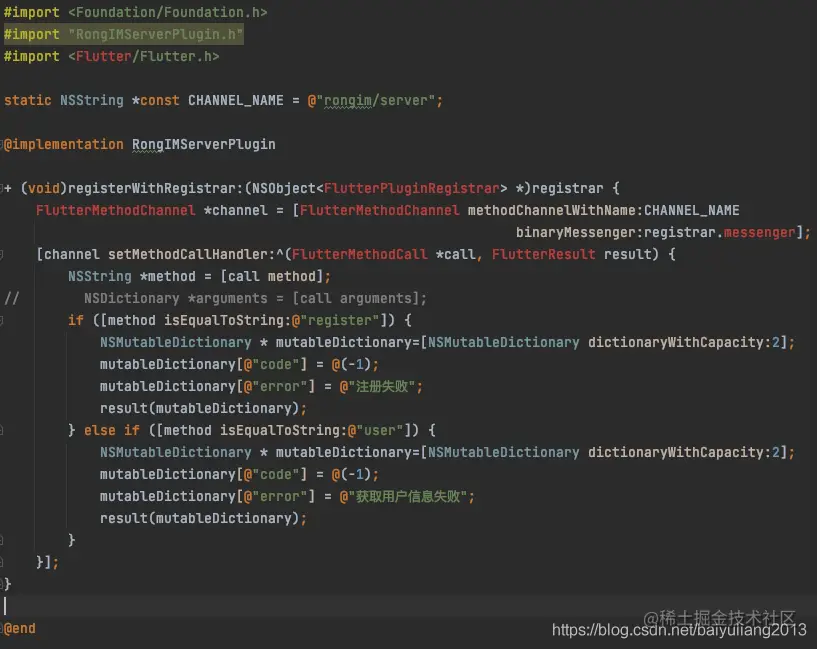Click the red messenger property
This screenshot has width=817, height=649.
(x=760, y=232)
